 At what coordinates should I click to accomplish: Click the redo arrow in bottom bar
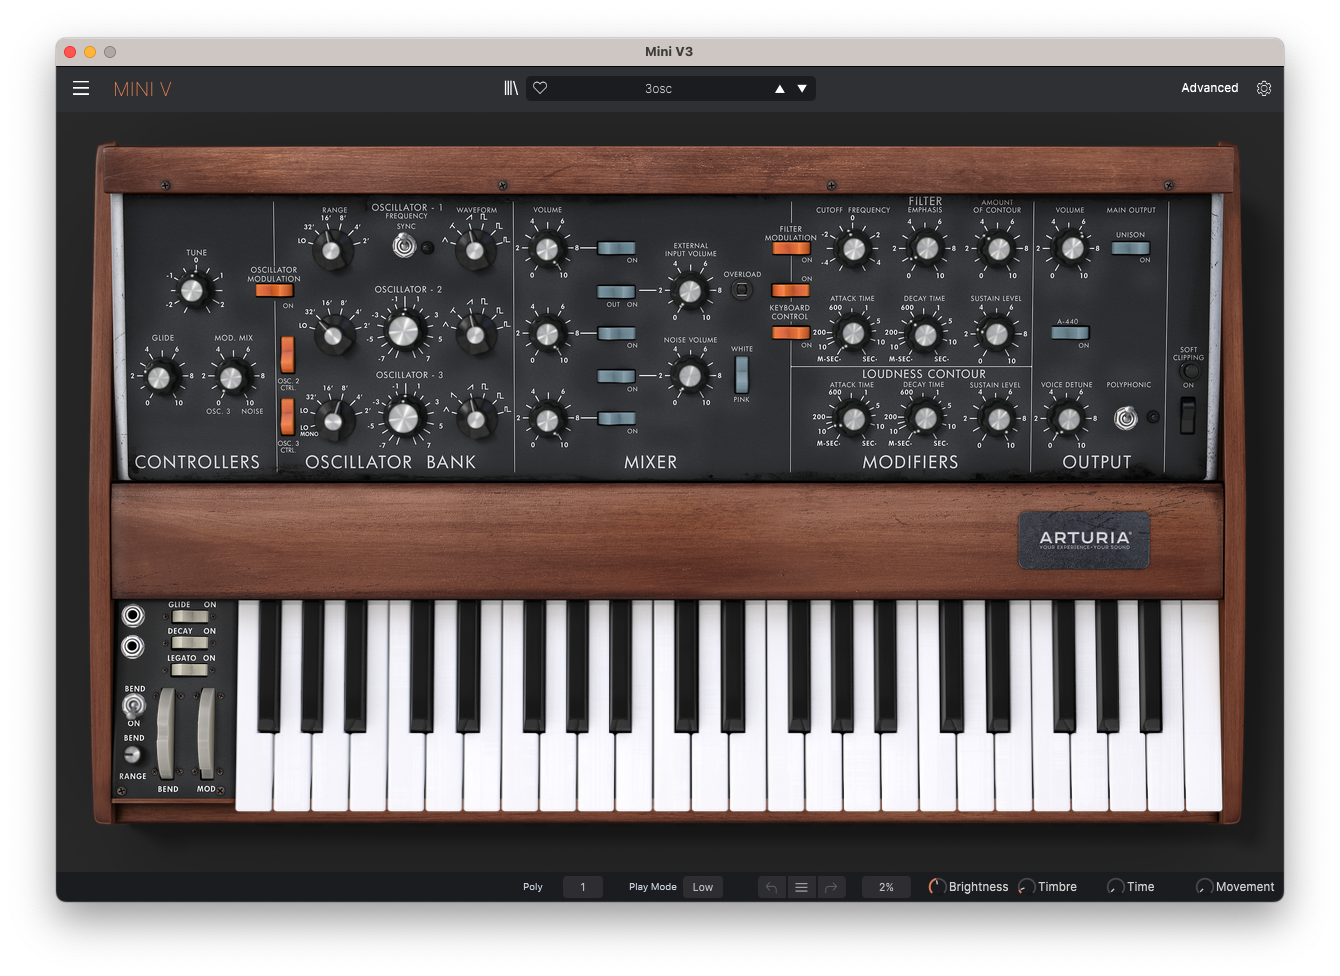[x=831, y=887]
